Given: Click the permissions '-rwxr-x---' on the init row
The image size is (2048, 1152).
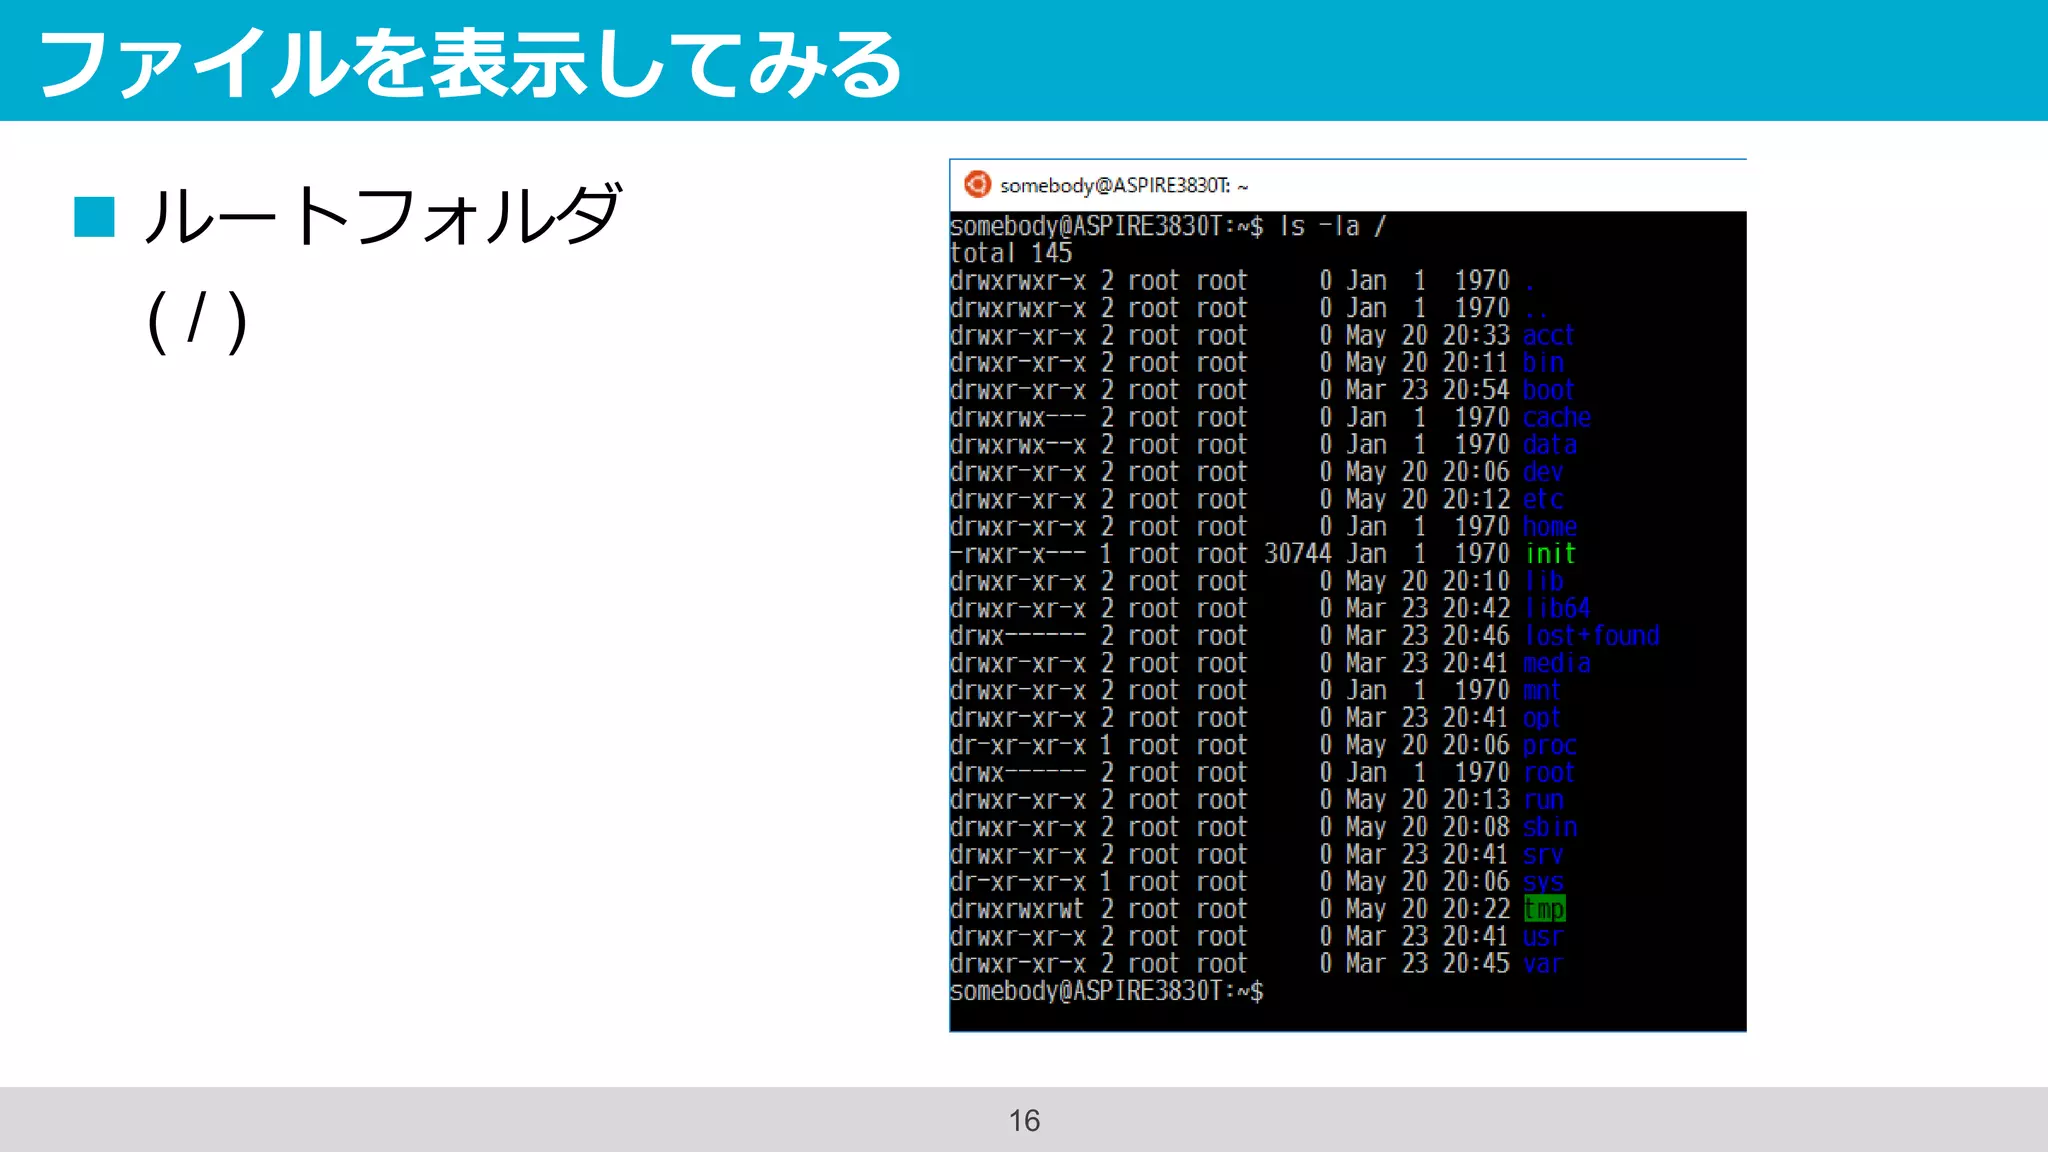Looking at the screenshot, I should [1017, 554].
